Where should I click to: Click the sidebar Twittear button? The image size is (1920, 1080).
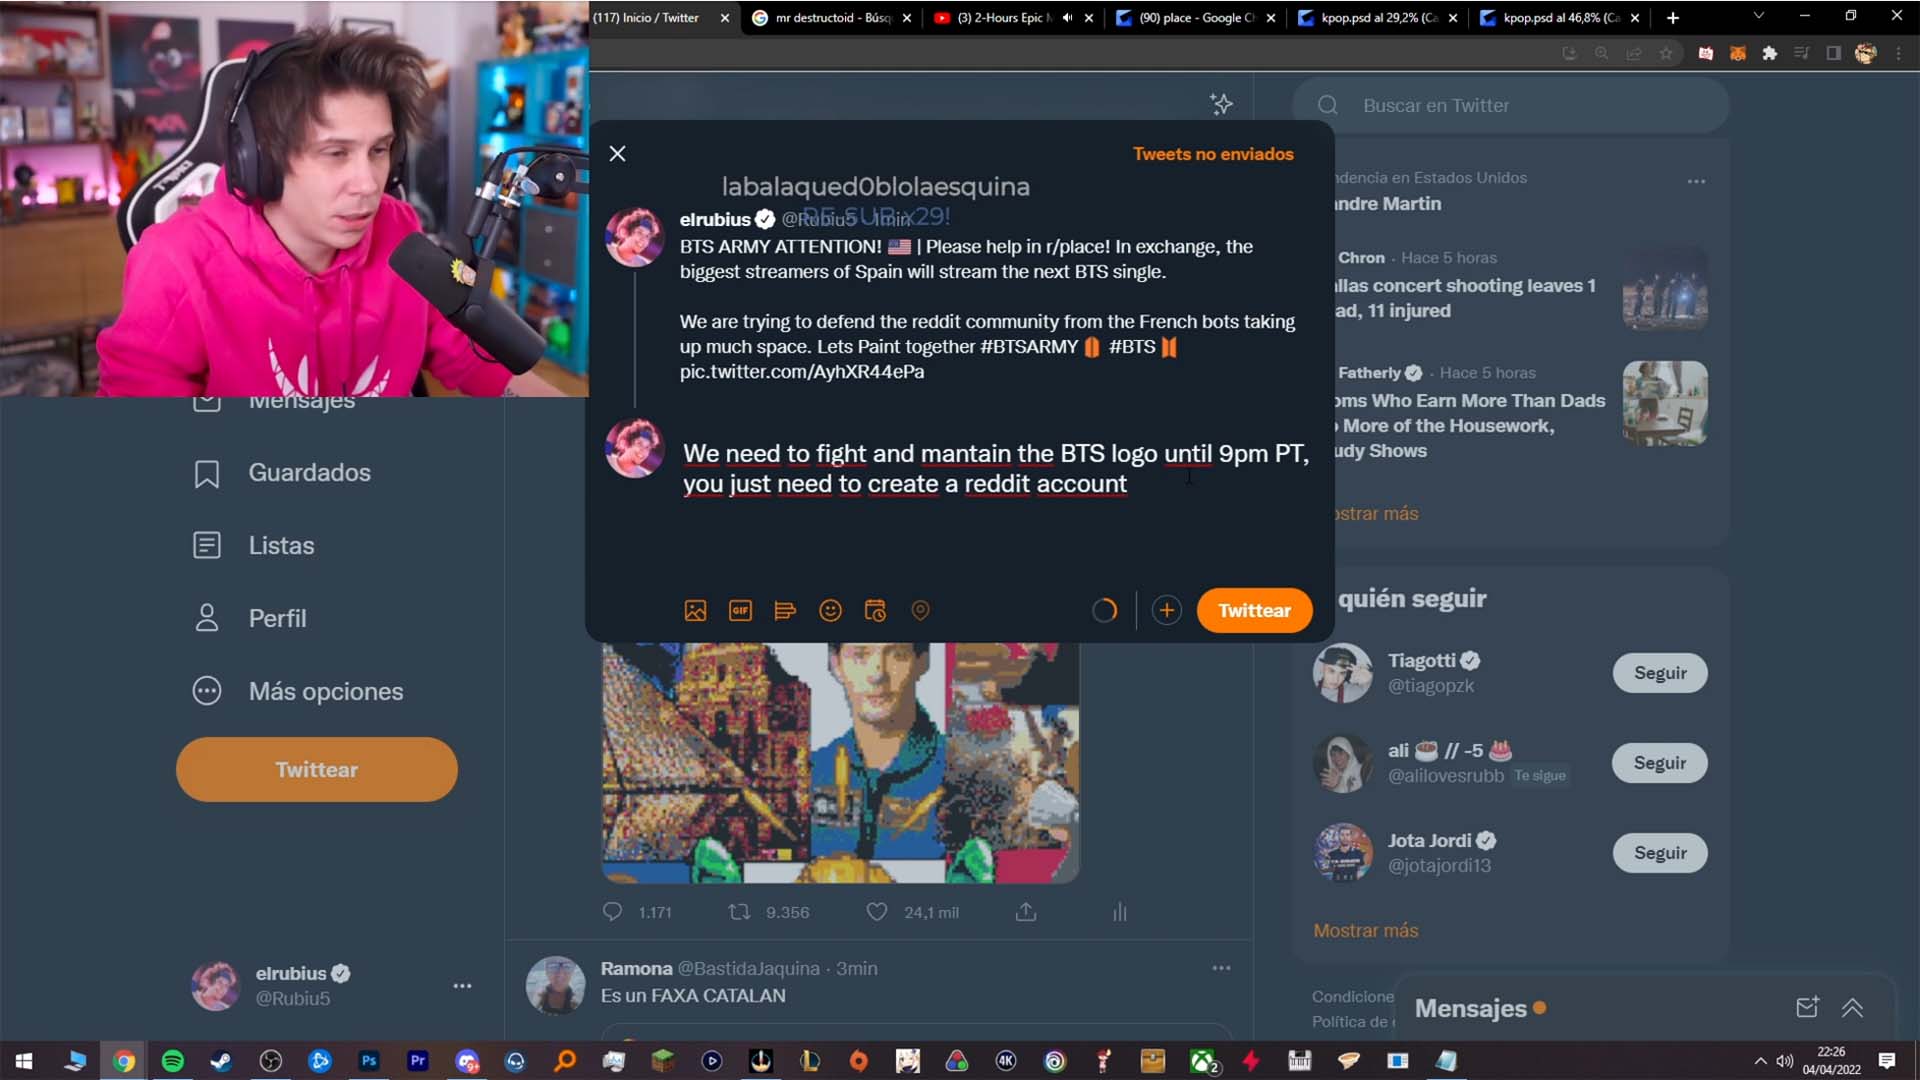click(x=317, y=769)
